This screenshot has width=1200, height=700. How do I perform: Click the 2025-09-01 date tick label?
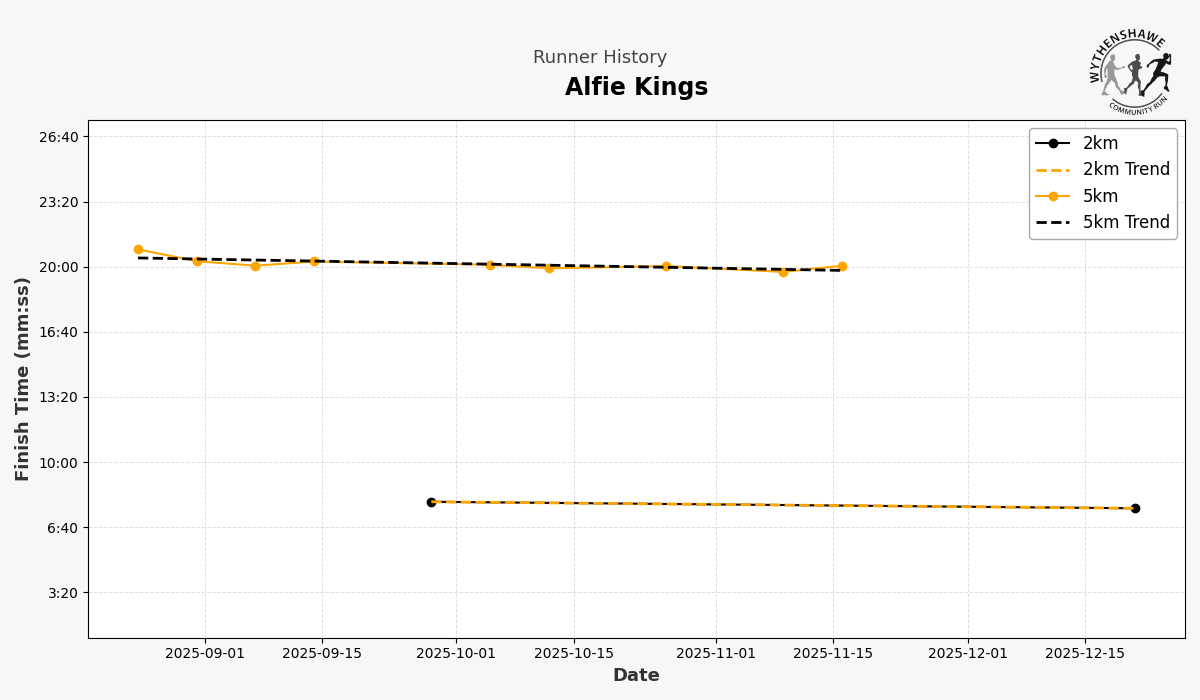(x=205, y=654)
